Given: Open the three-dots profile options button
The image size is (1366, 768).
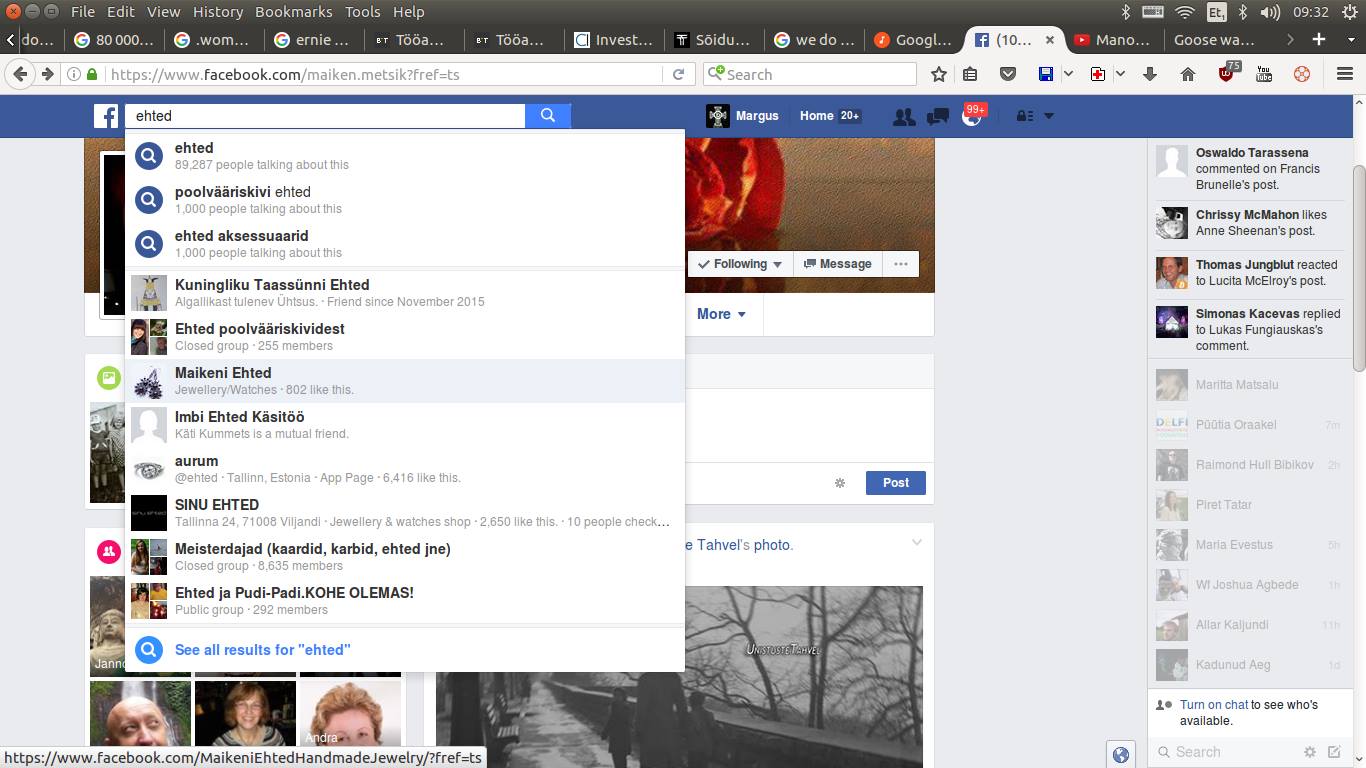Looking at the screenshot, I should (901, 264).
